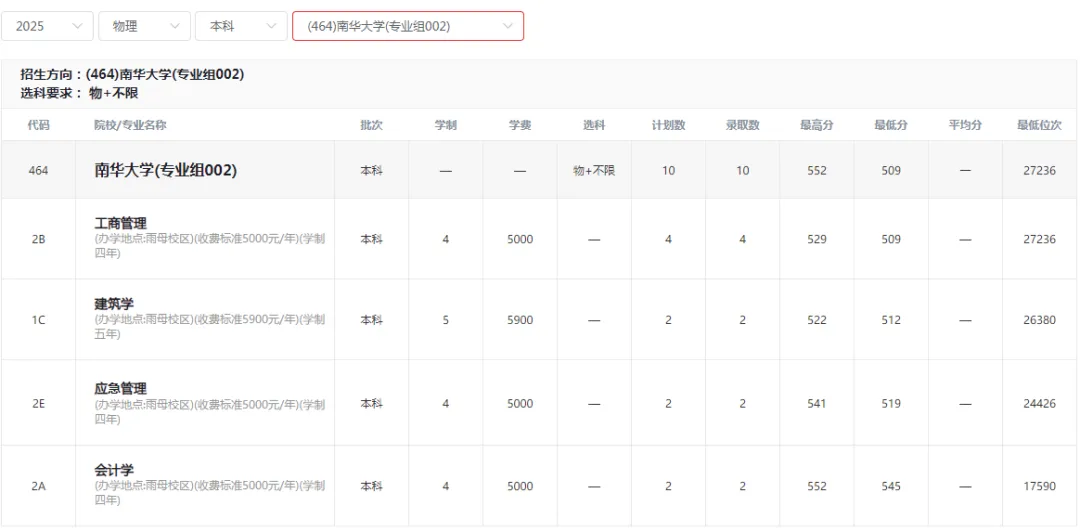Click lowest rank 26380 in 建筑学 row
The height and width of the screenshot is (532, 1080).
1040,320
